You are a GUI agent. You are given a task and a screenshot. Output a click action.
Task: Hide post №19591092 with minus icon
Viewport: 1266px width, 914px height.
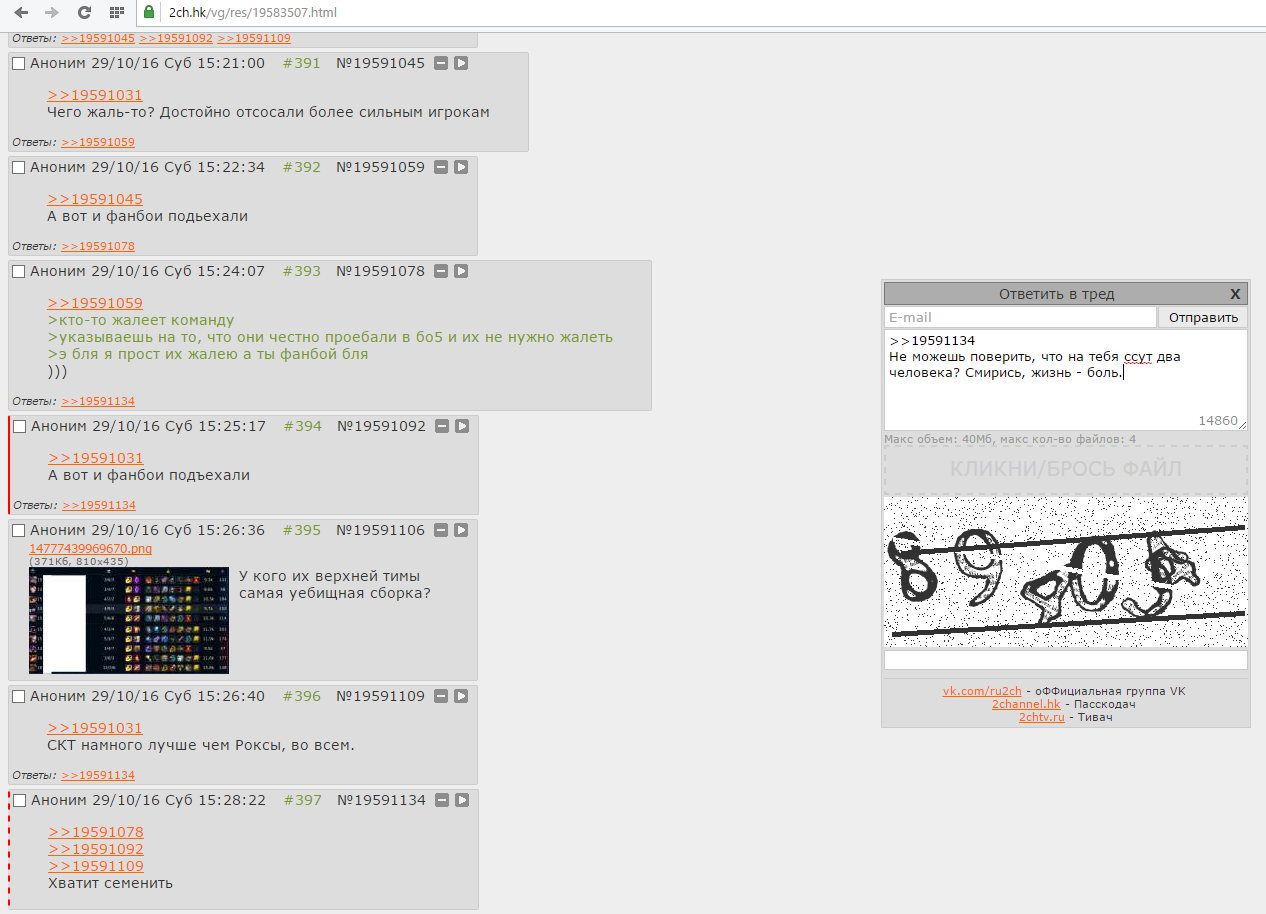(442, 426)
